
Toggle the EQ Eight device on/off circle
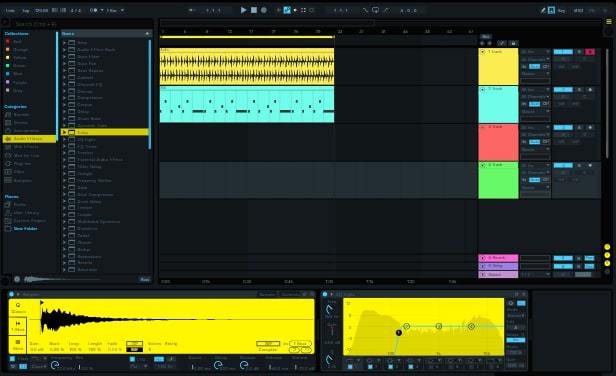(x=325, y=294)
